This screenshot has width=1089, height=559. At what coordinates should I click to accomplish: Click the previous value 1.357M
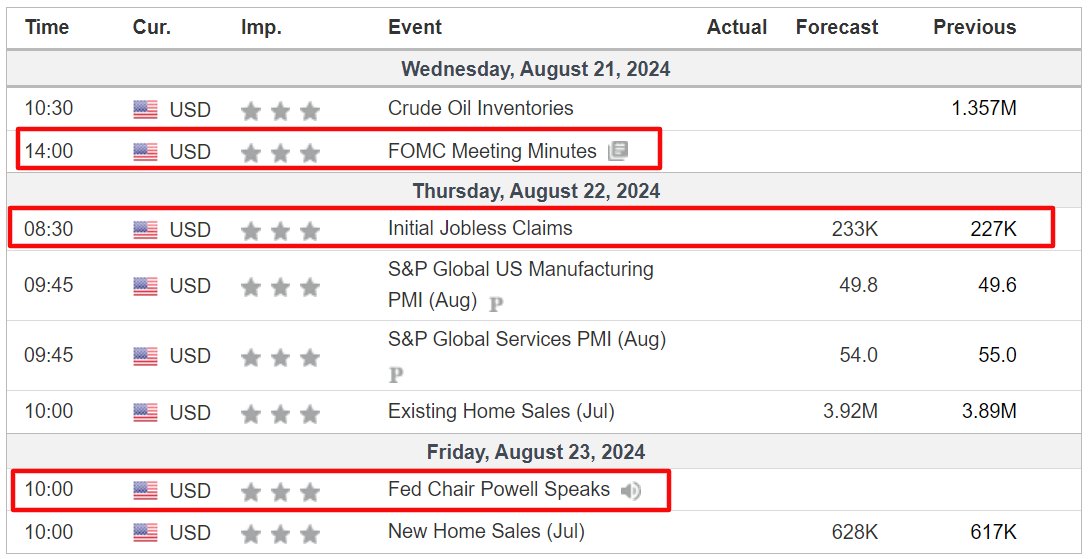(x=984, y=108)
